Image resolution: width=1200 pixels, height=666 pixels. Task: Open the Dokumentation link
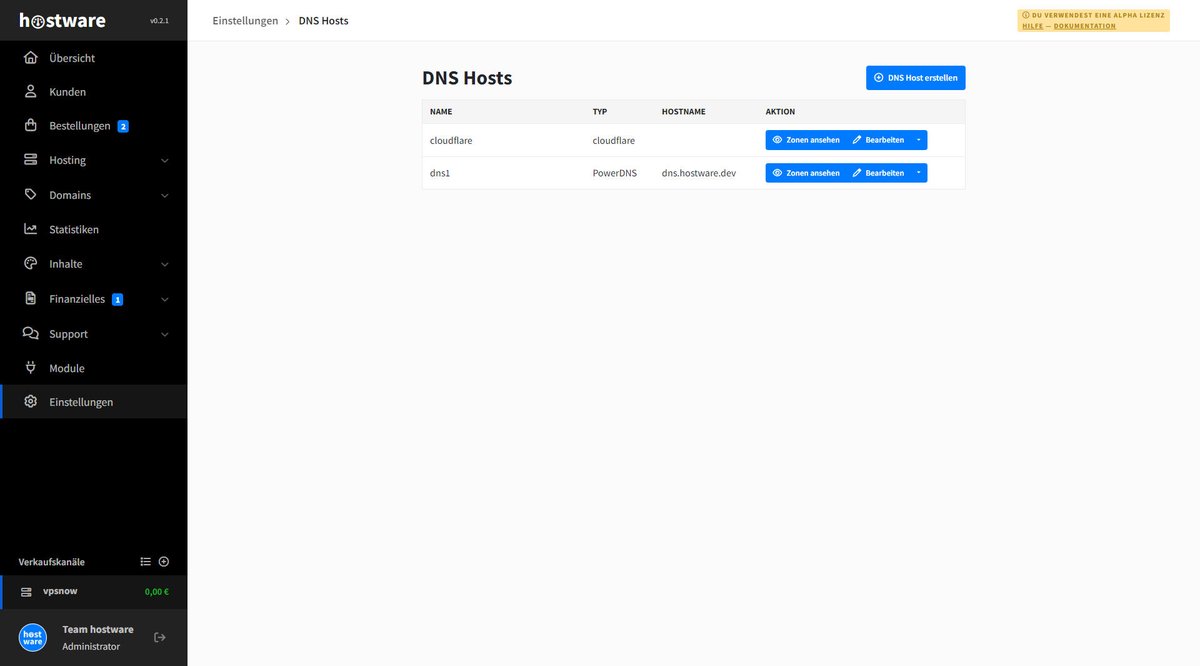pos(1085,26)
